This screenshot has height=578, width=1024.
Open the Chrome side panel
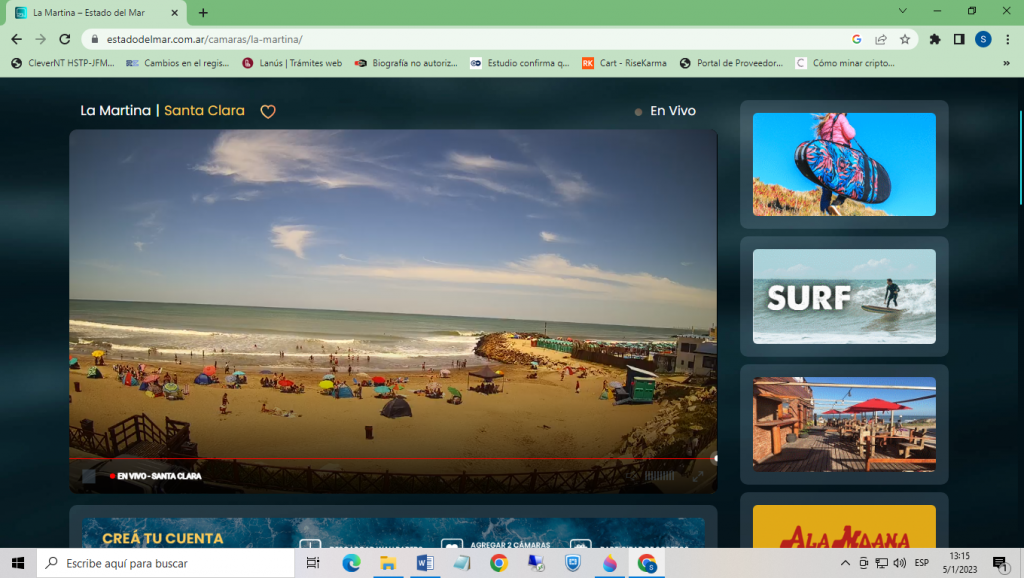pos(959,39)
